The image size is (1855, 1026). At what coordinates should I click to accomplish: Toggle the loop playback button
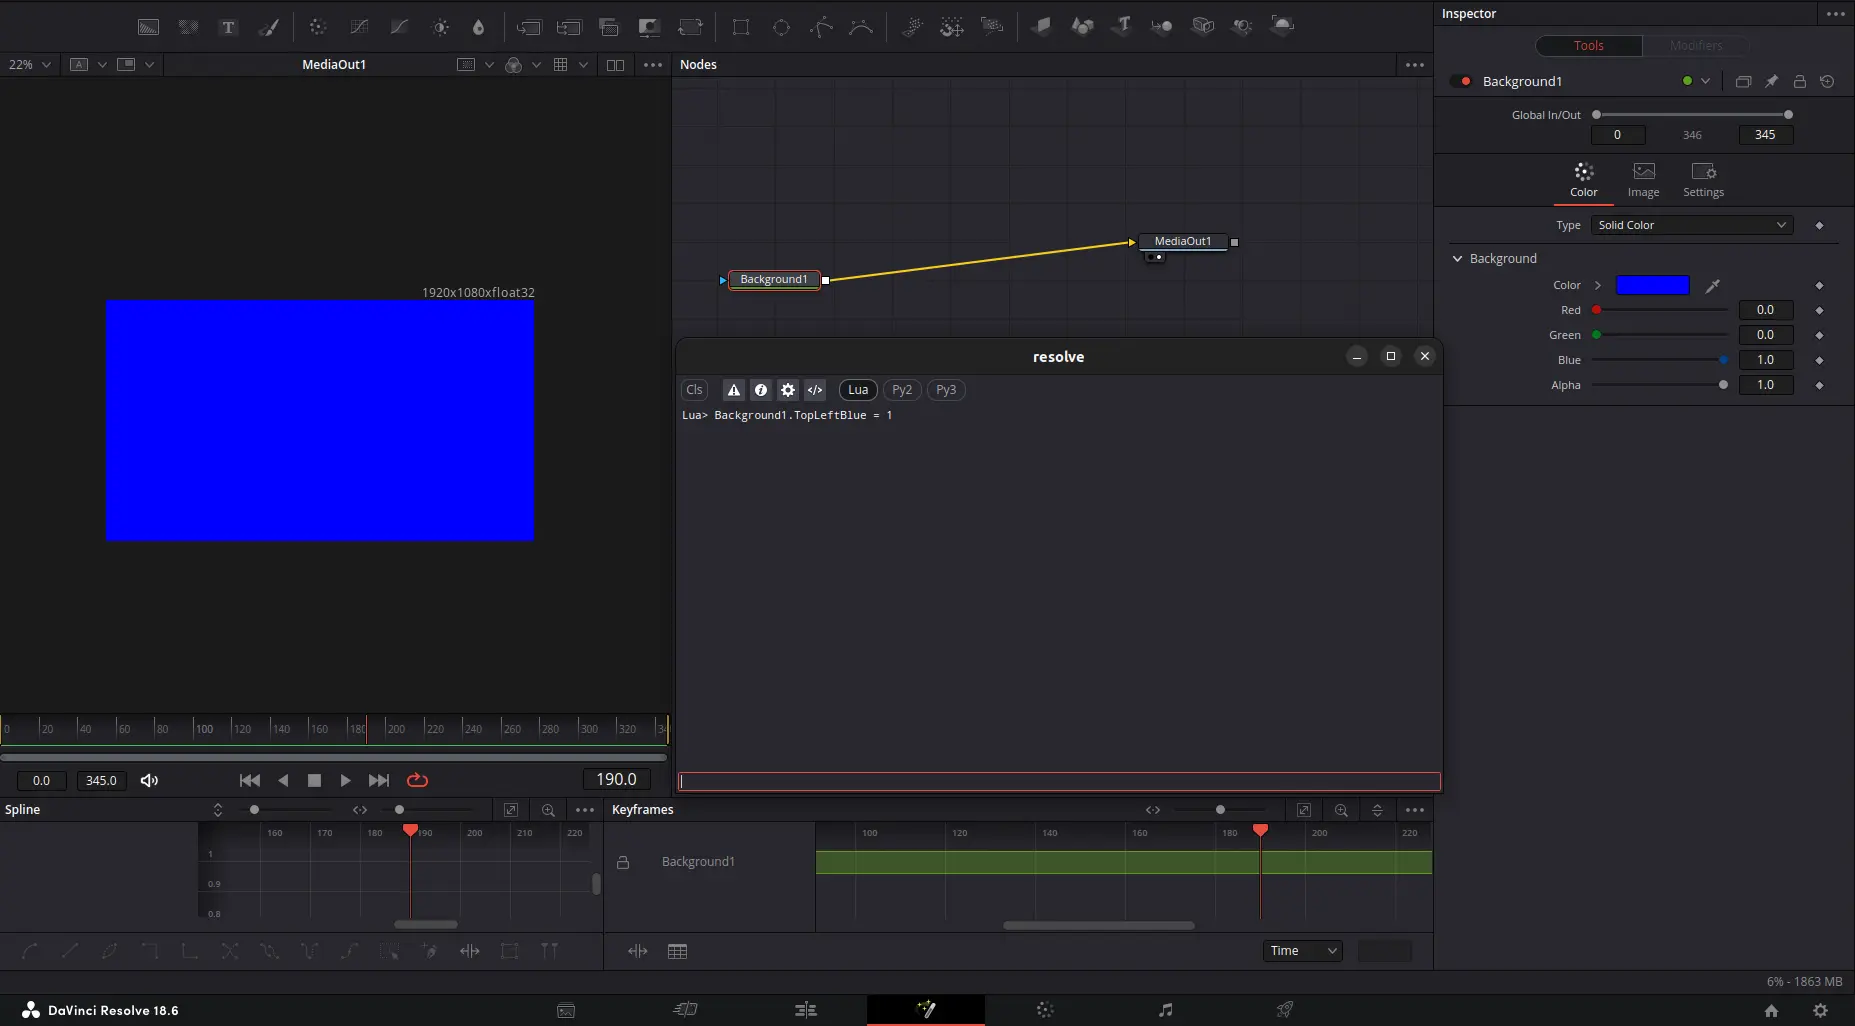click(x=417, y=780)
